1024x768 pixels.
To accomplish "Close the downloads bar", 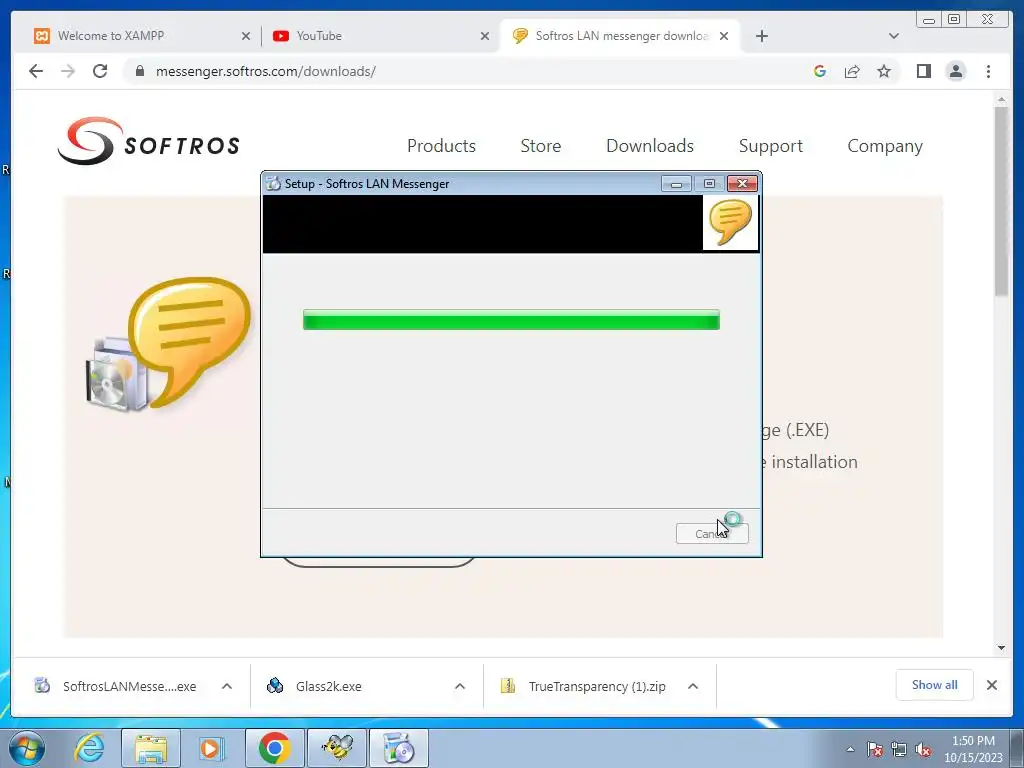I will pos(991,685).
